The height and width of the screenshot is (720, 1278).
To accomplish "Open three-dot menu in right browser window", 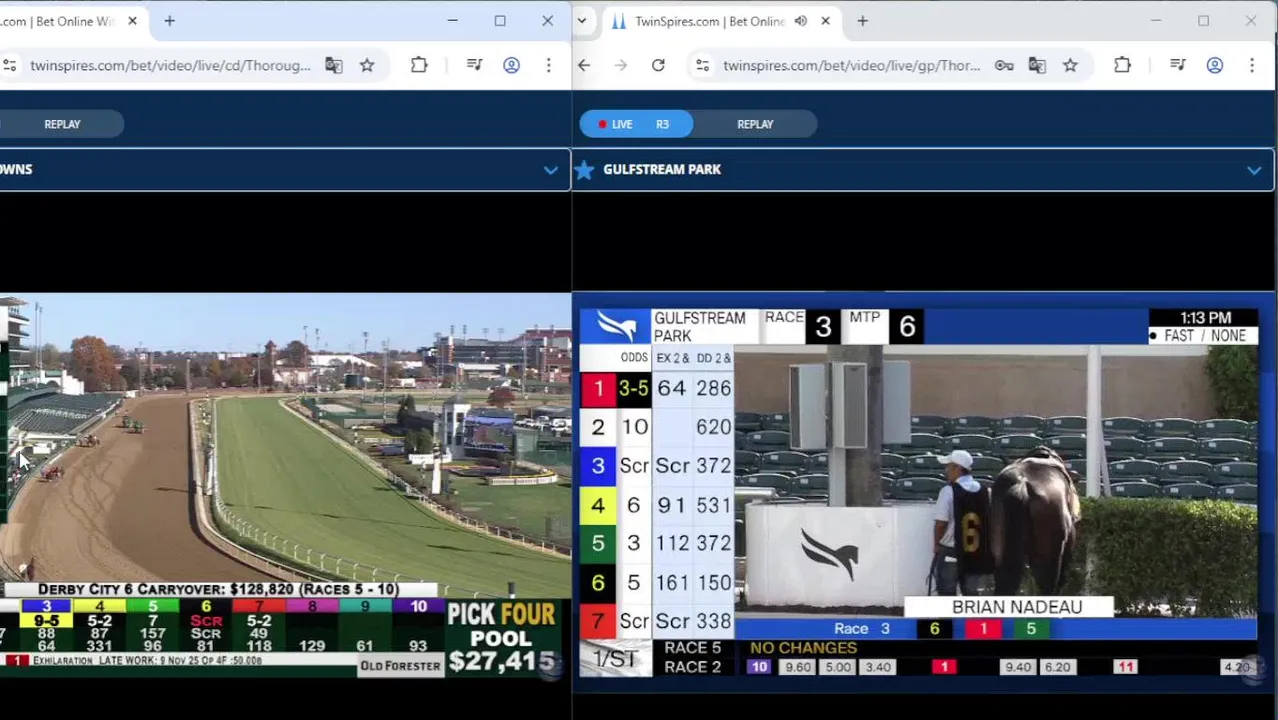I will tap(1252, 65).
